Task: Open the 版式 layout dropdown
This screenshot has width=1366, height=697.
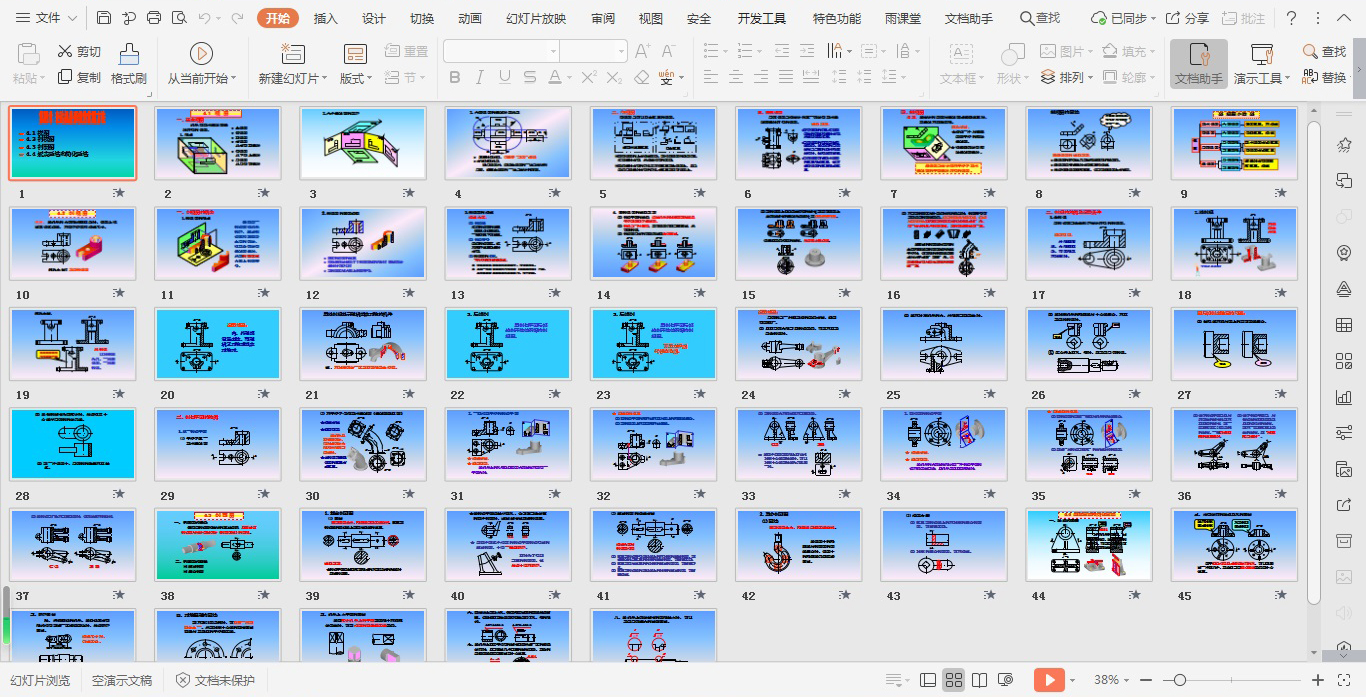Action: [x=355, y=78]
